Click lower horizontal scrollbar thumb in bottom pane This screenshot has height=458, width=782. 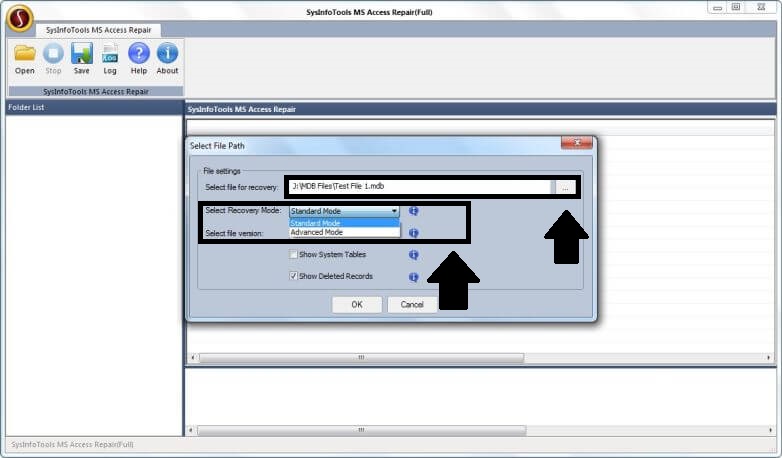(x=361, y=430)
